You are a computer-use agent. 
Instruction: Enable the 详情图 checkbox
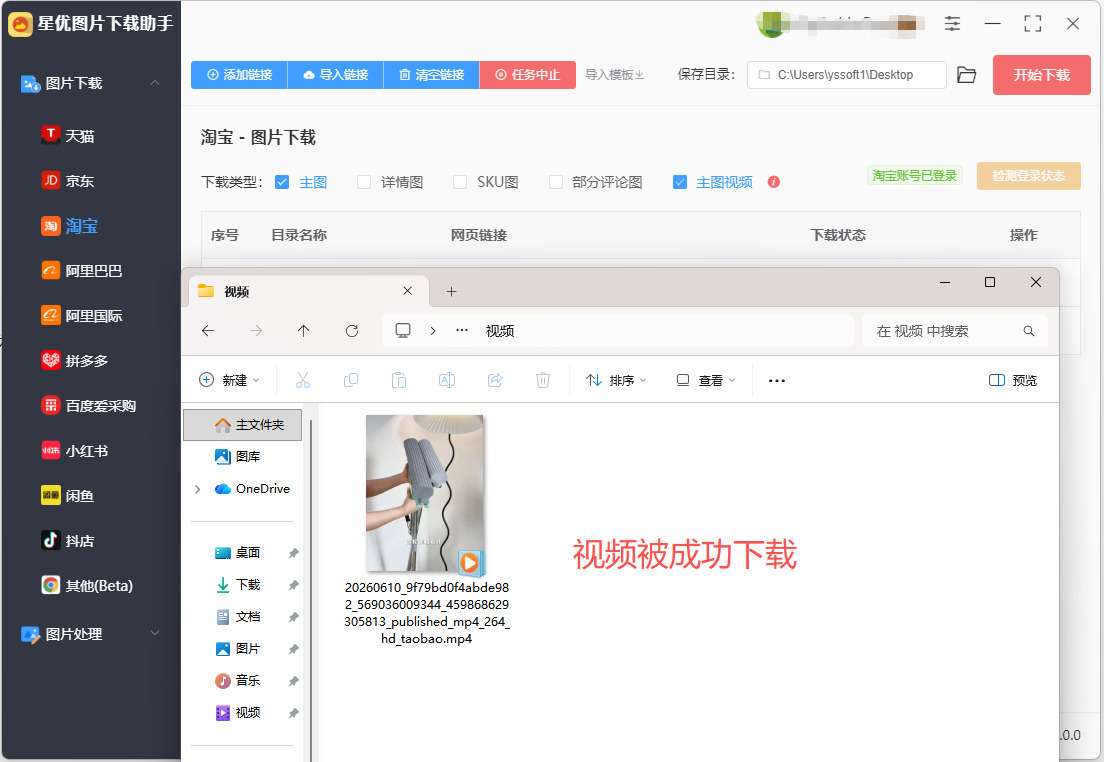coord(363,182)
